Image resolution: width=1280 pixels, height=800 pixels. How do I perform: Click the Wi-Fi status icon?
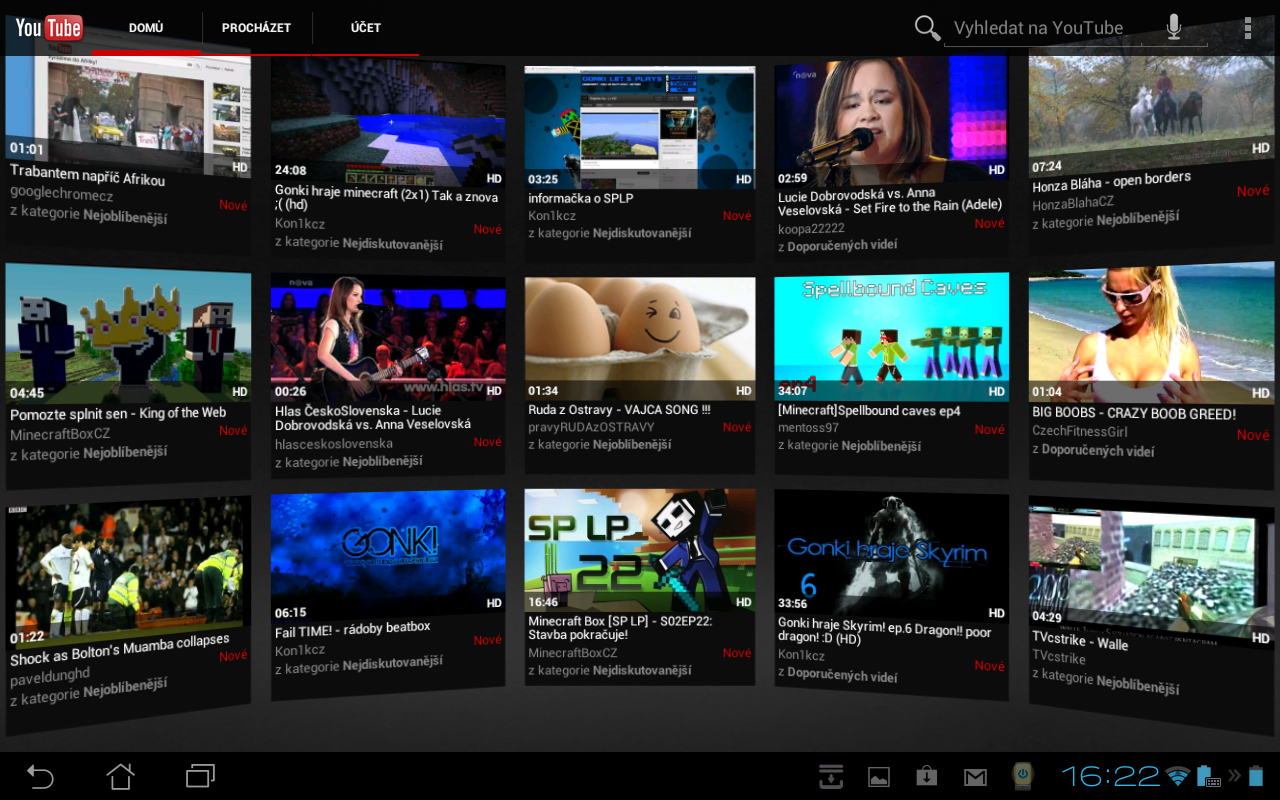click(x=1176, y=776)
